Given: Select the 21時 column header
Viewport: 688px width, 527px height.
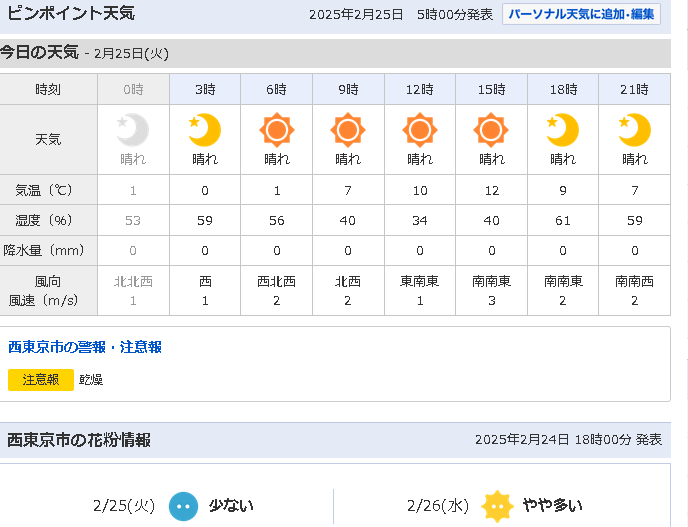Looking at the screenshot, I should [634, 90].
